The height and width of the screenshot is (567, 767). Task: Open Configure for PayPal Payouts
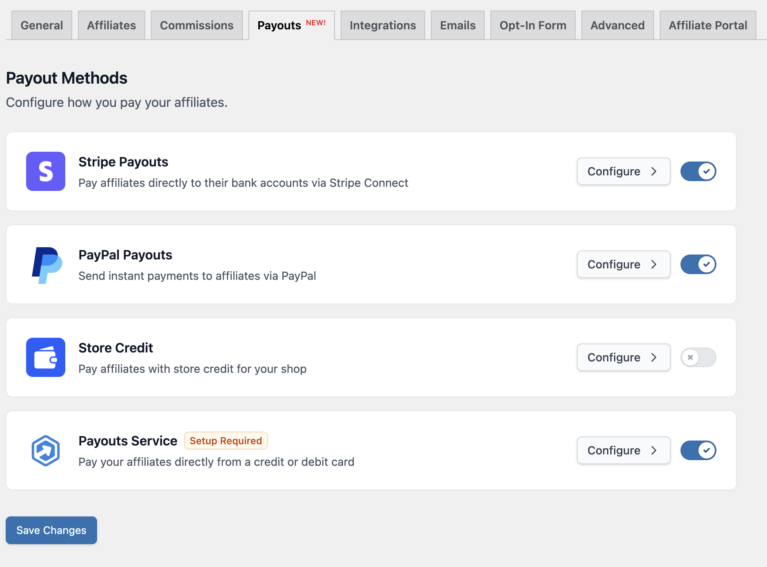click(x=623, y=264)
